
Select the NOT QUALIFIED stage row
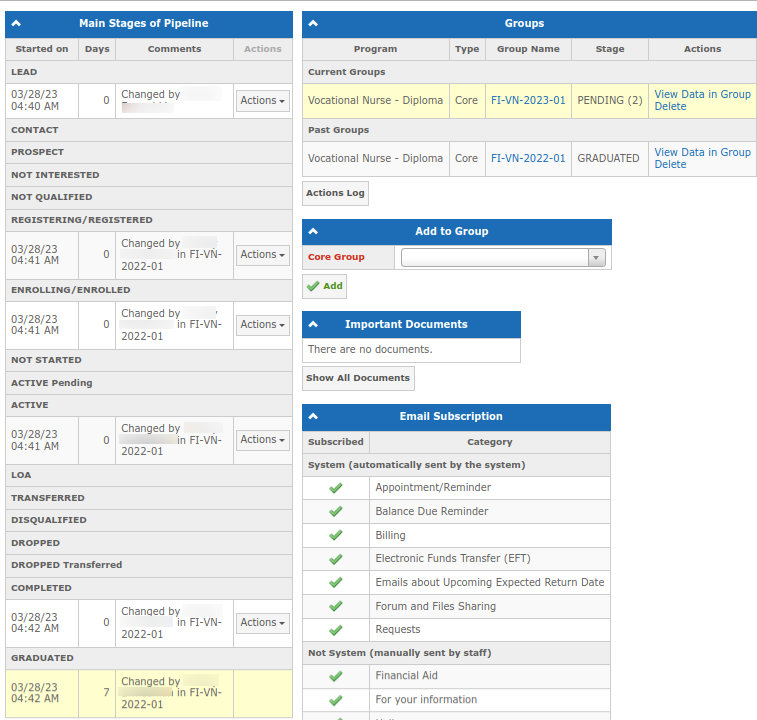point(149,198)
